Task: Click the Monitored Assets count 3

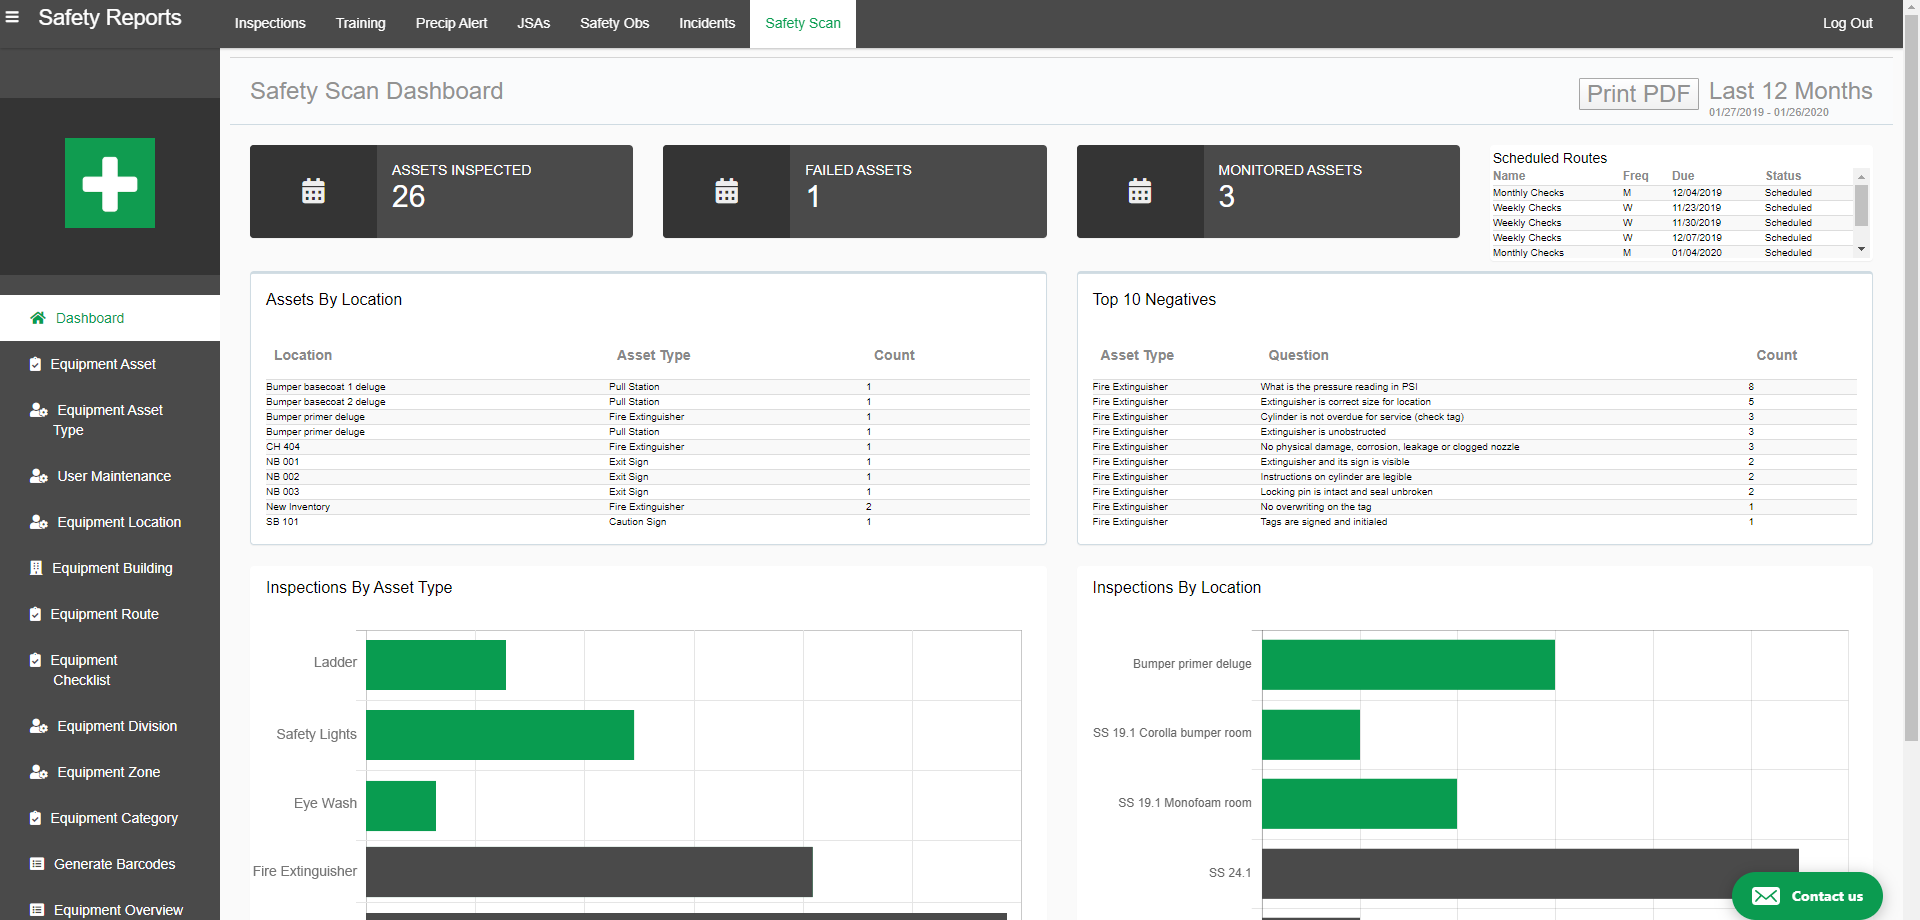Action: tap(1226, 197)
